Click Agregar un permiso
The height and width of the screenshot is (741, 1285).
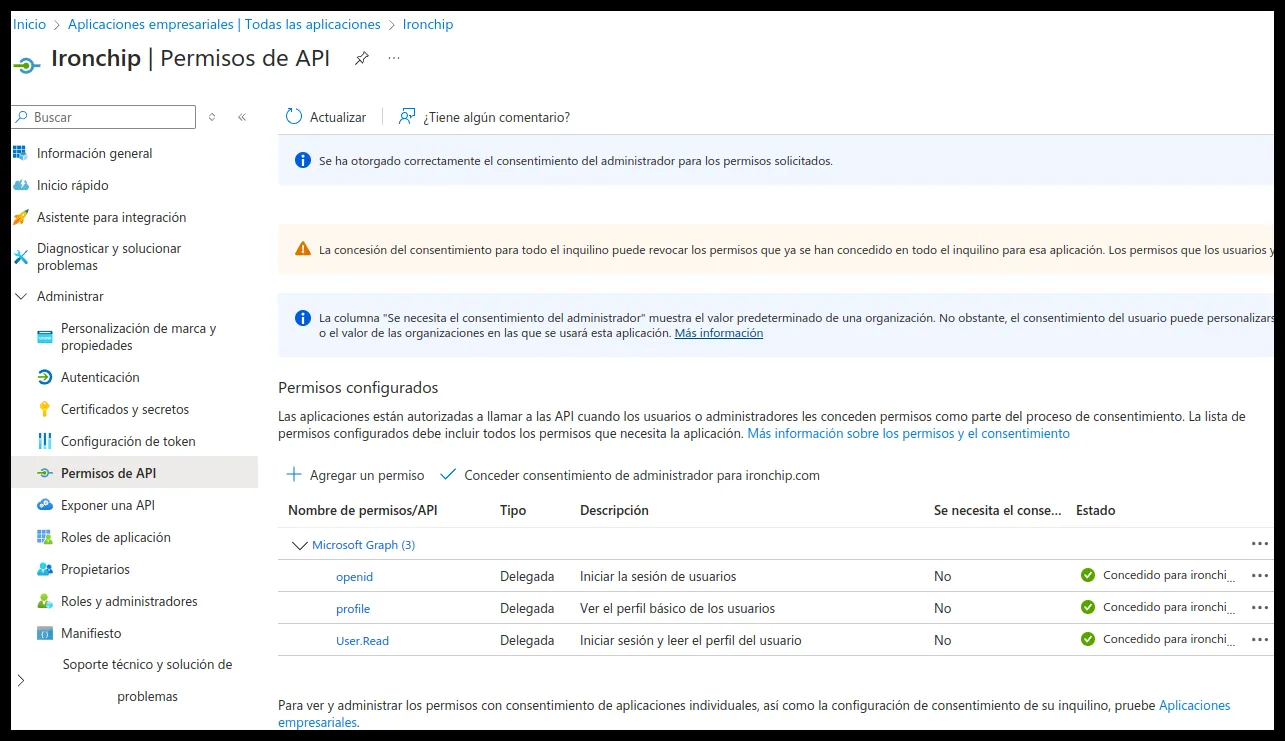(x=355, y=475)
